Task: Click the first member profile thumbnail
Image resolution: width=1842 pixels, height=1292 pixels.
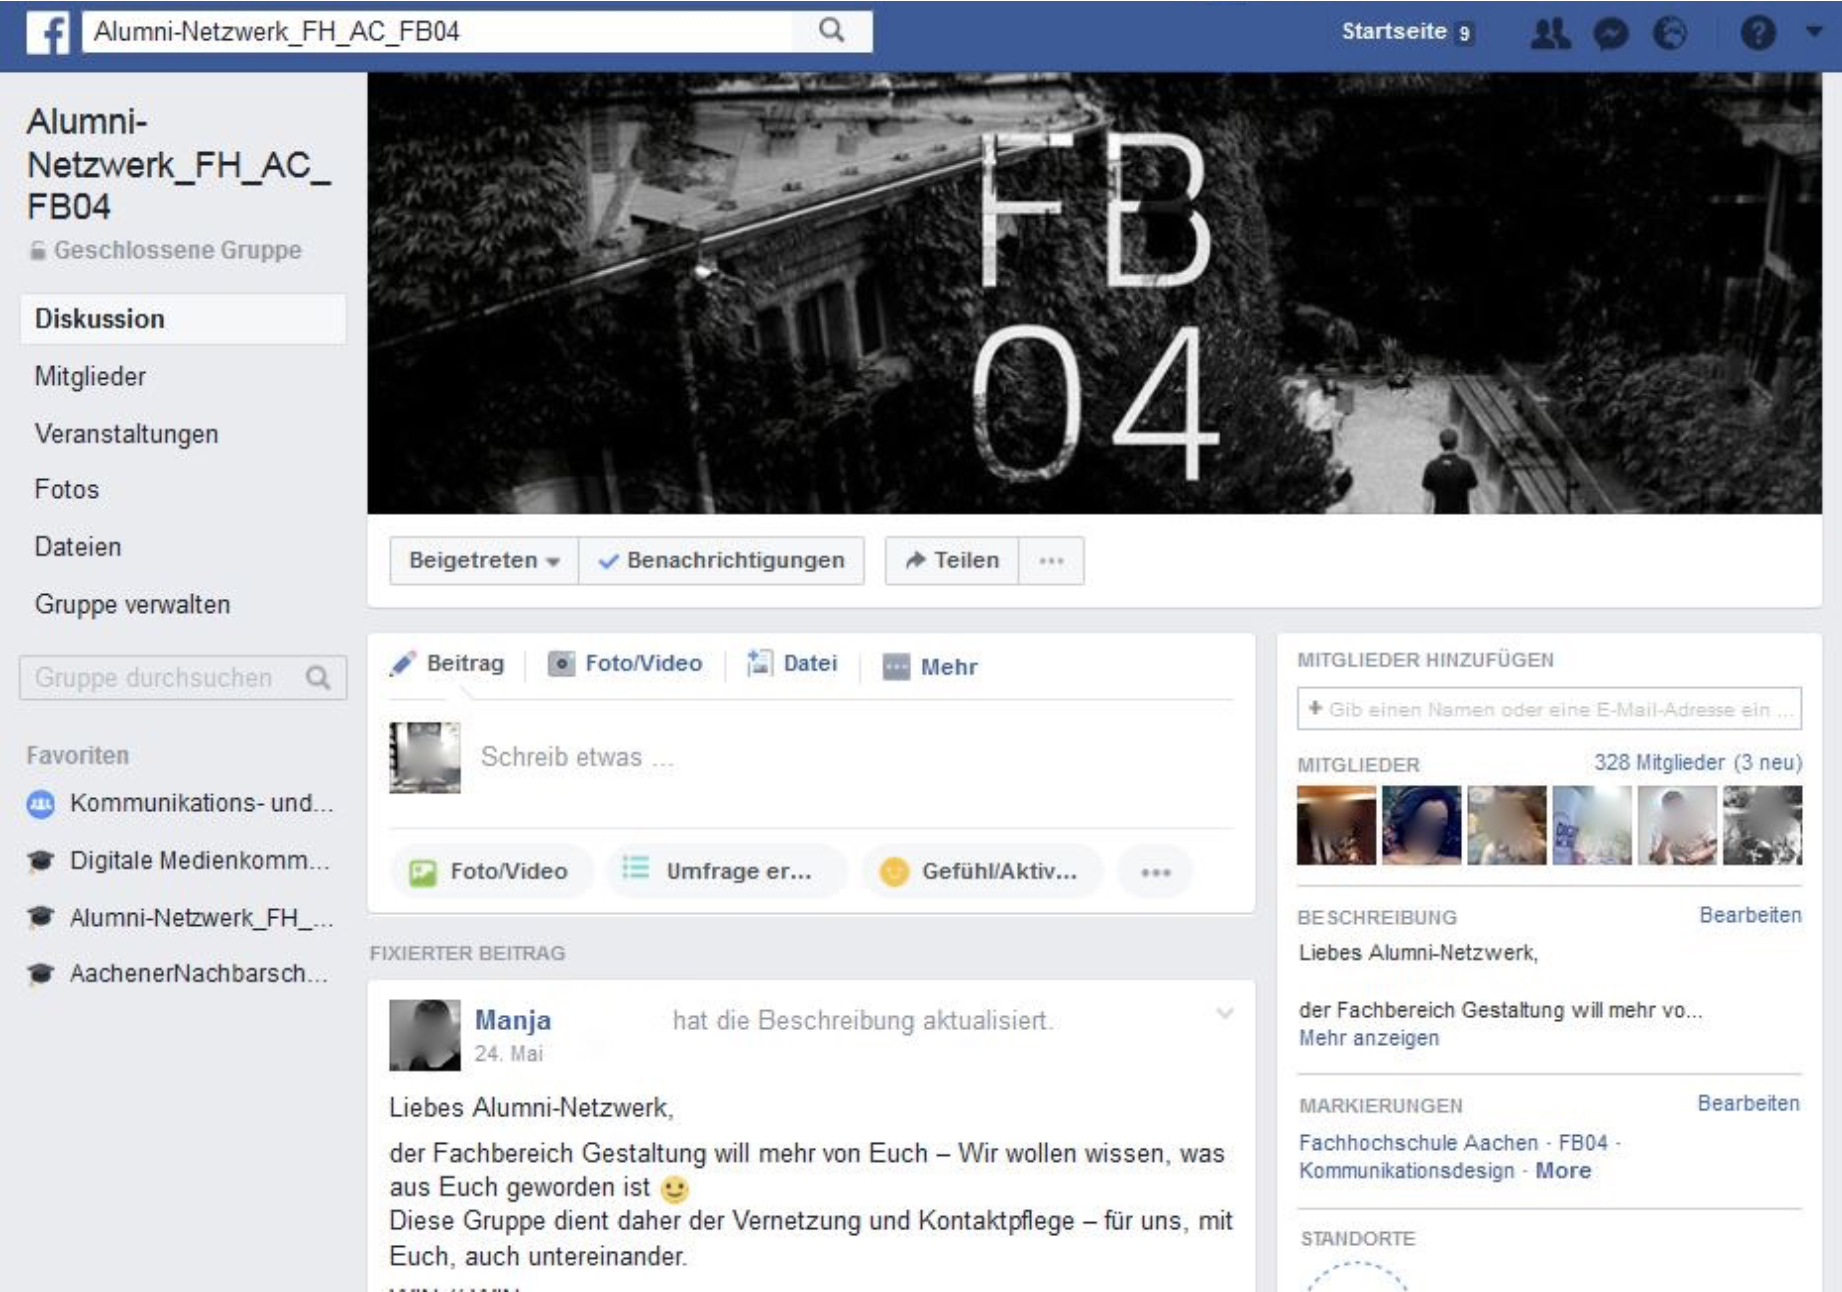Action: [x=1336, y=825]
